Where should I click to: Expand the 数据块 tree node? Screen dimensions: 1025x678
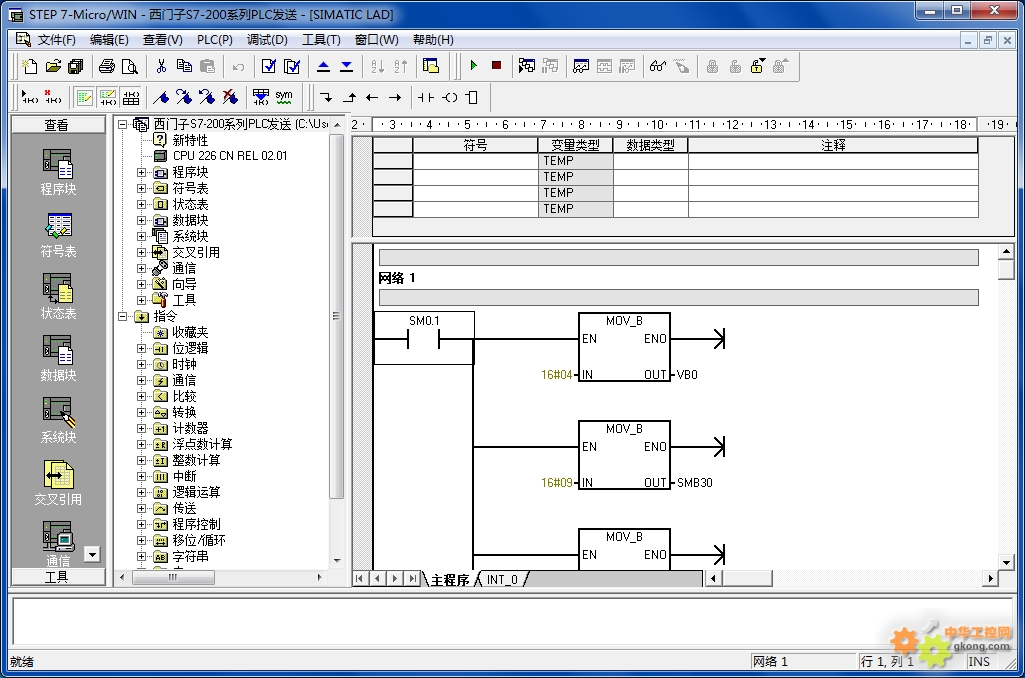[x=141, y=220]
